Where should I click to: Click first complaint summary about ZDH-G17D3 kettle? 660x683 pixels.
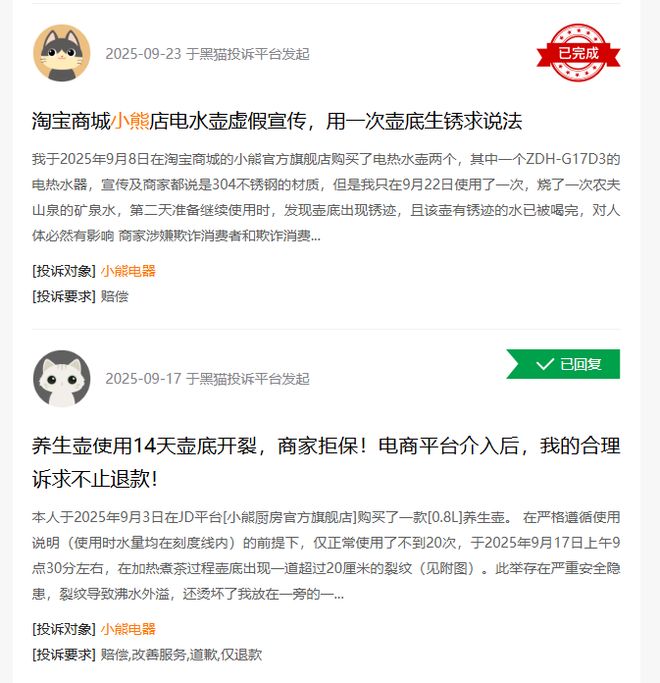[x=326, y=197]
